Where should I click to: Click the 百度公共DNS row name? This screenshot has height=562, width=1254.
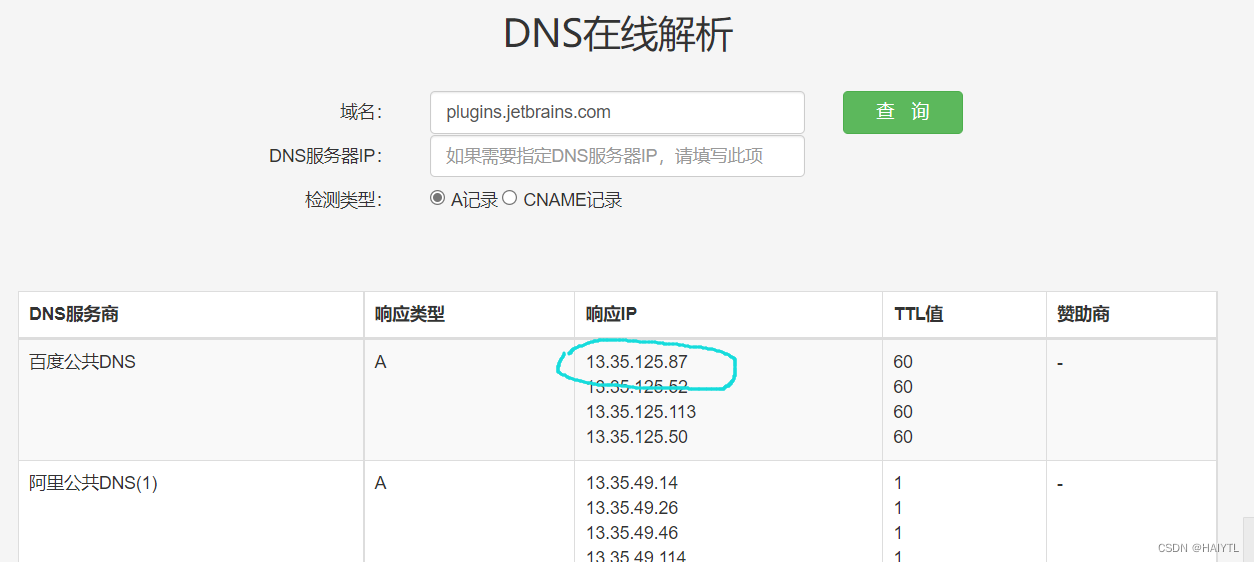click(82, 362)
